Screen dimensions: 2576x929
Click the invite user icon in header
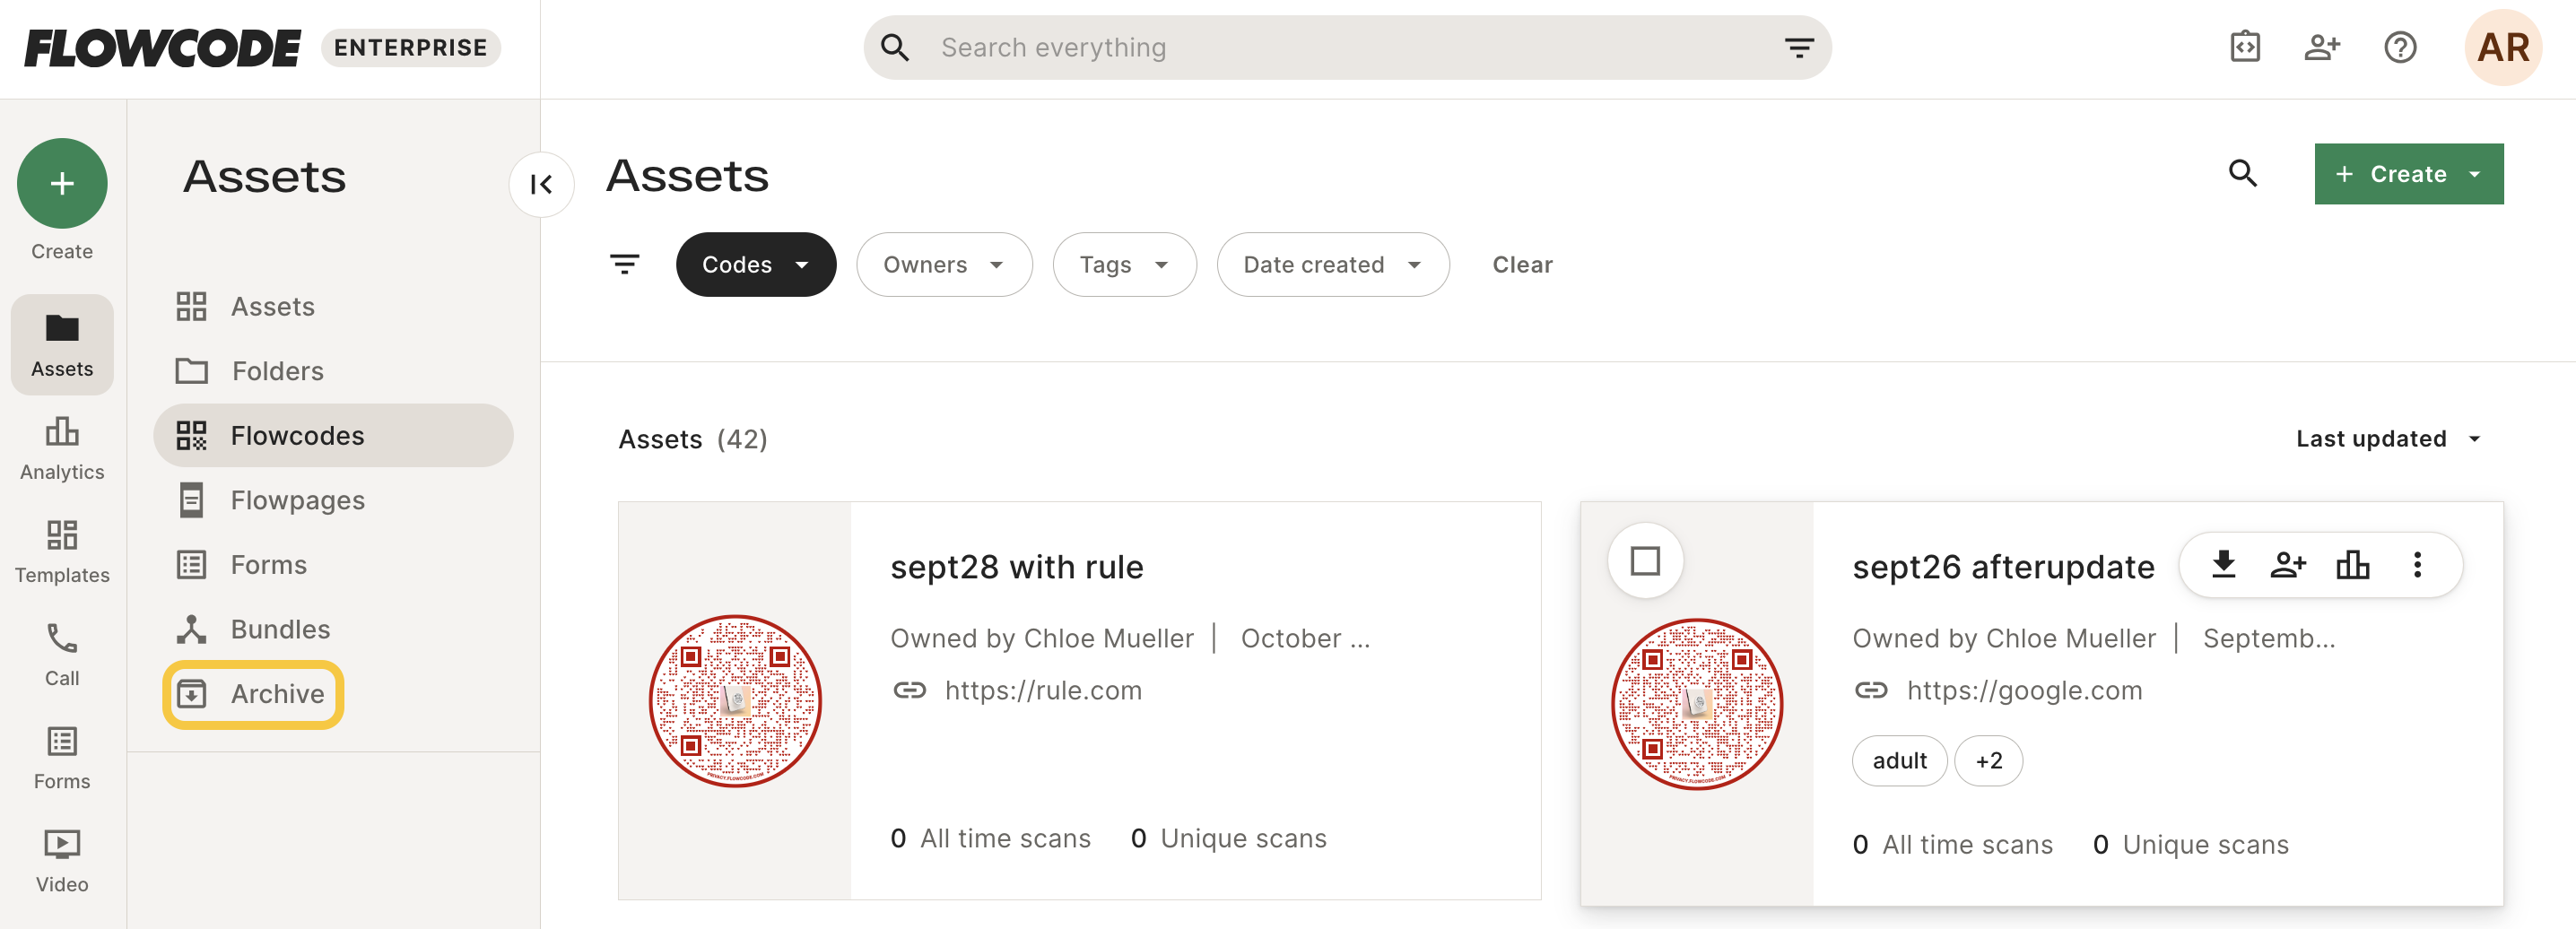[2322, 47]
